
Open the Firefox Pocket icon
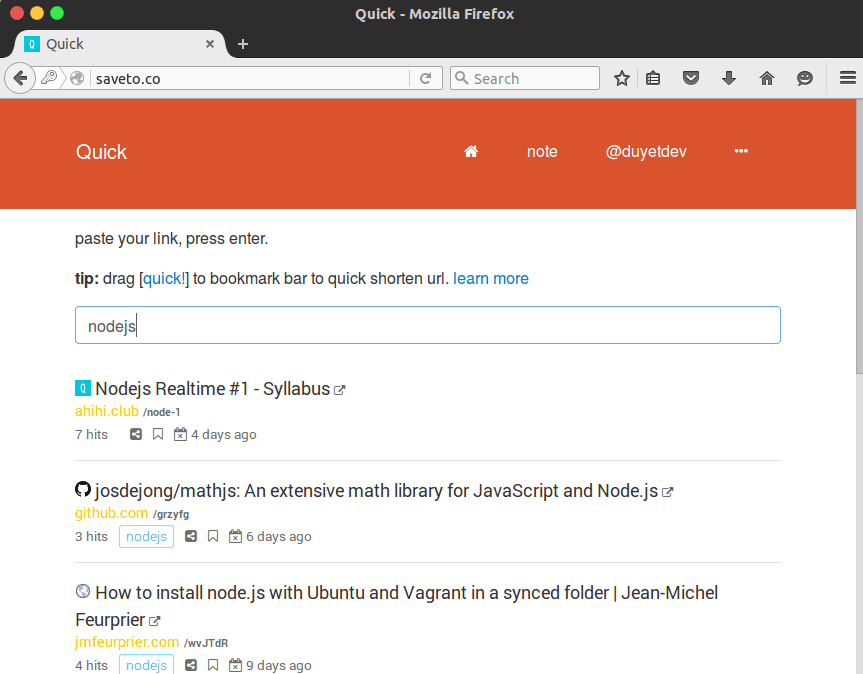click(690, 78)
